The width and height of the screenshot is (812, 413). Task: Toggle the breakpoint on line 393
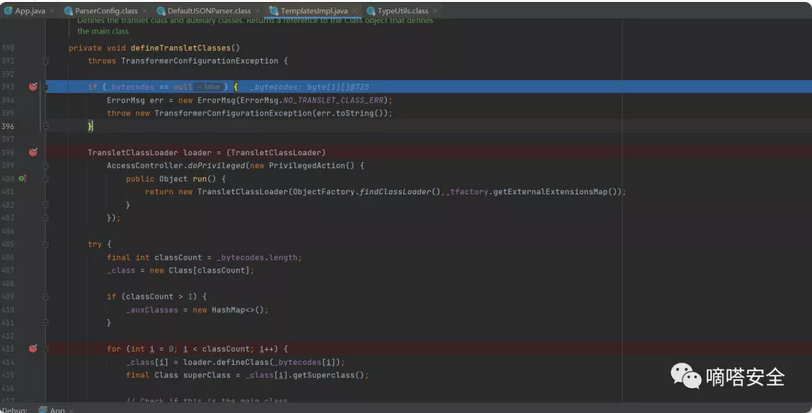pos(33,87)
